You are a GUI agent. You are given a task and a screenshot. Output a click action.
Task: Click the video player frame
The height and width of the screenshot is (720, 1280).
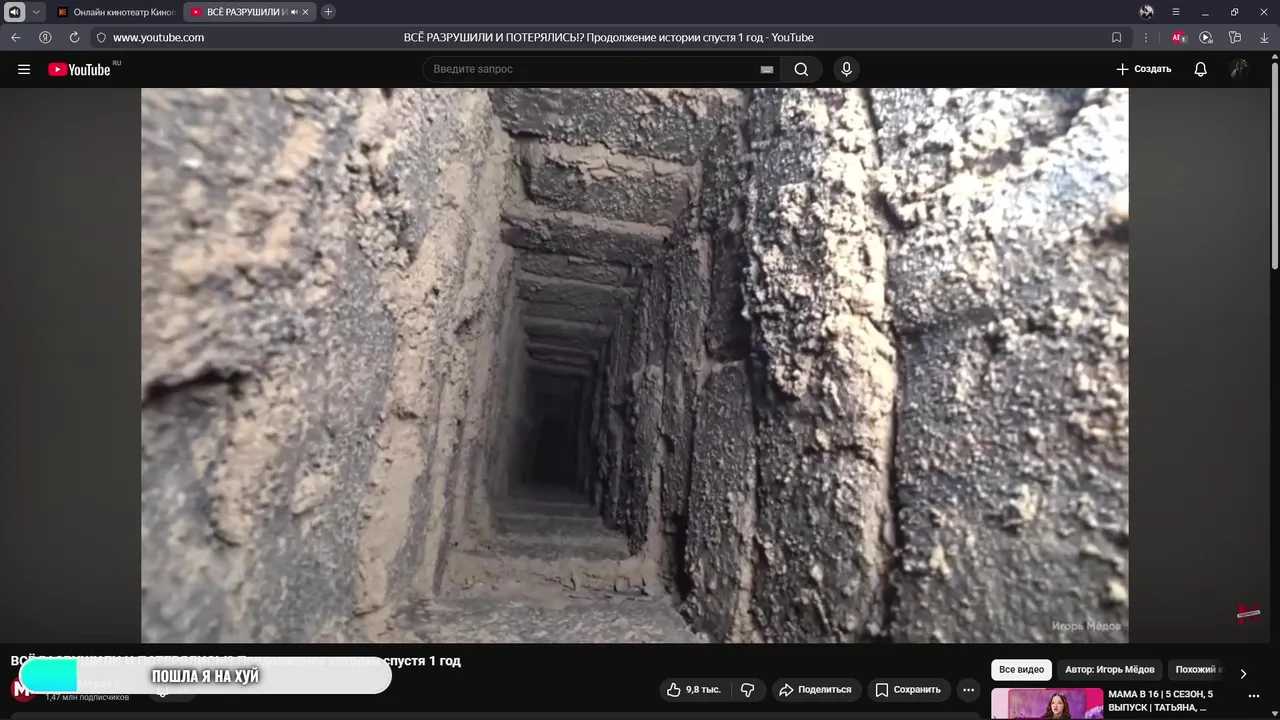[634, 365]
